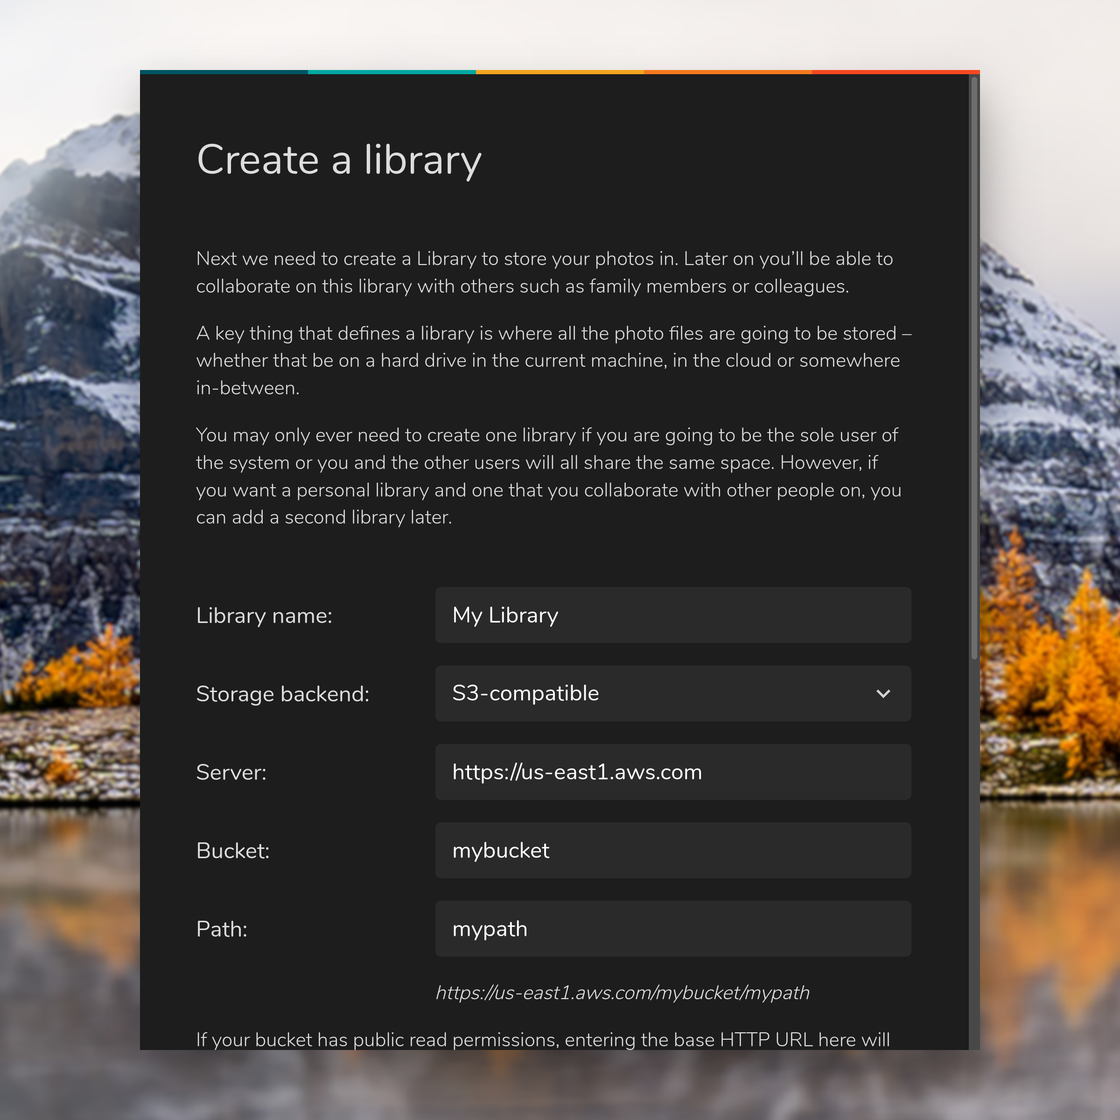The width and height of the screenshot is (1120, 1120).
Task: Focus the Library name input field
Action: tap(672, 615)
